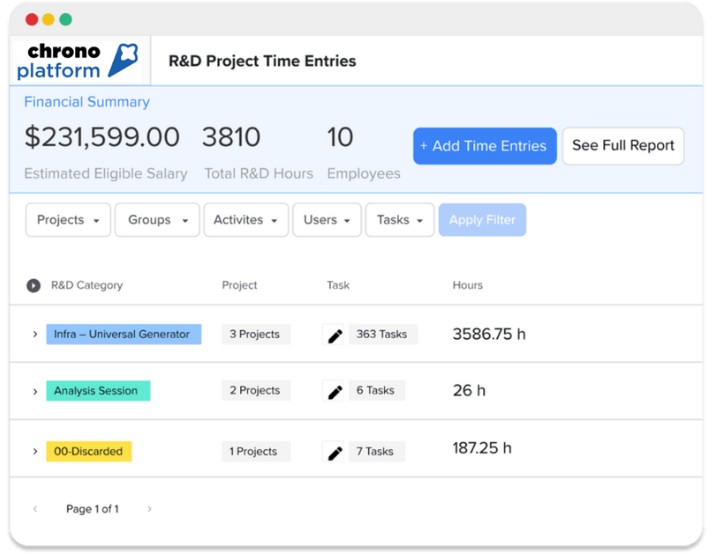
Task: Click pencil edit icon beside 363 Tasks
Action: click(x=335, y=335)
